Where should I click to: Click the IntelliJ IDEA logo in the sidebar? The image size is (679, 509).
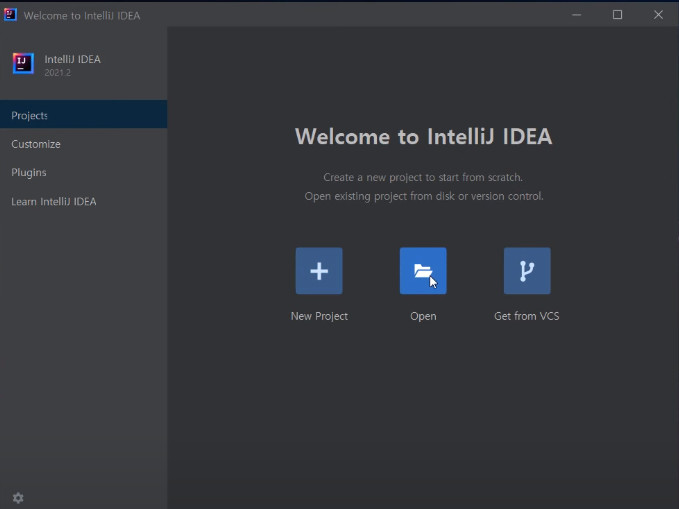pyautogui.click(x=23, y=64)
